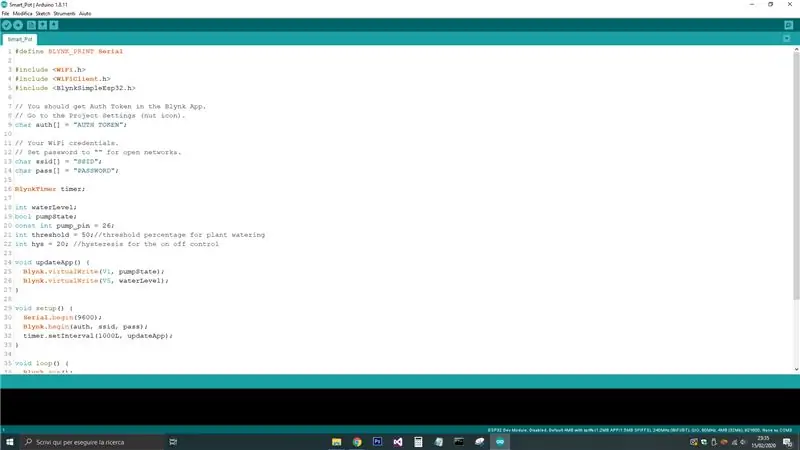Expand the tab options dropdown arrow
The height and width of the screenshot is (450, 800).
[787, 39]
